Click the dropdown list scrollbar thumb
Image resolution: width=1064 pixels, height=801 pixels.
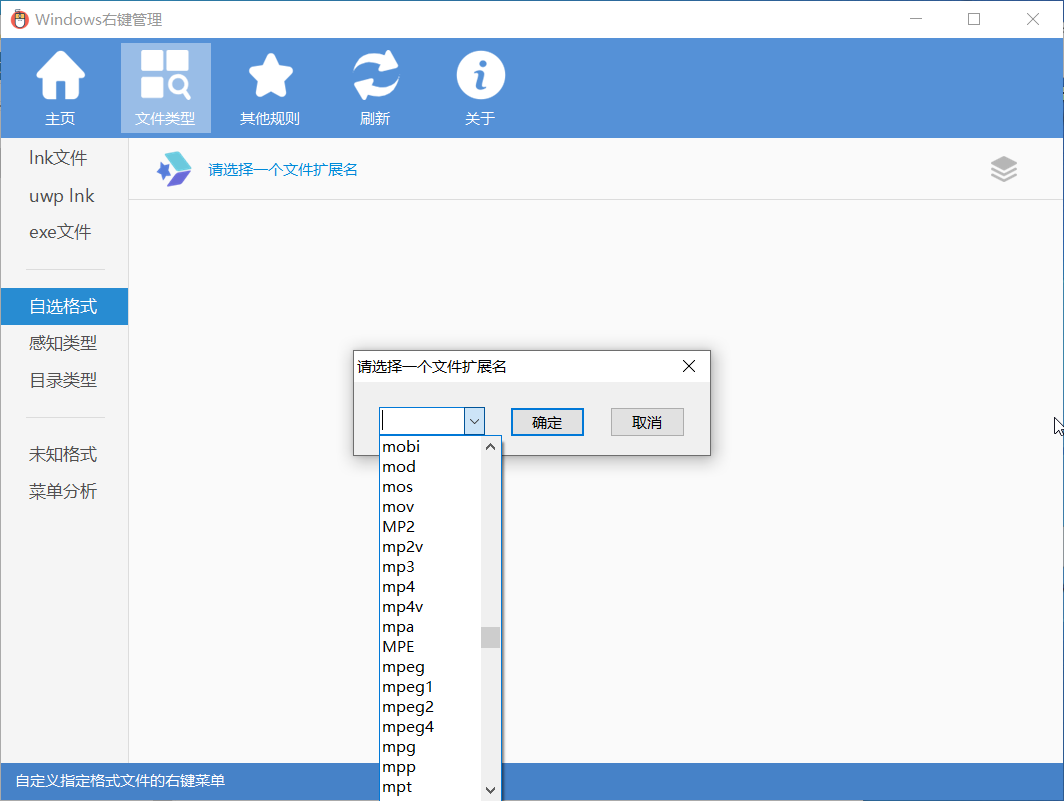pyautogui.click(x=491, y=637)
